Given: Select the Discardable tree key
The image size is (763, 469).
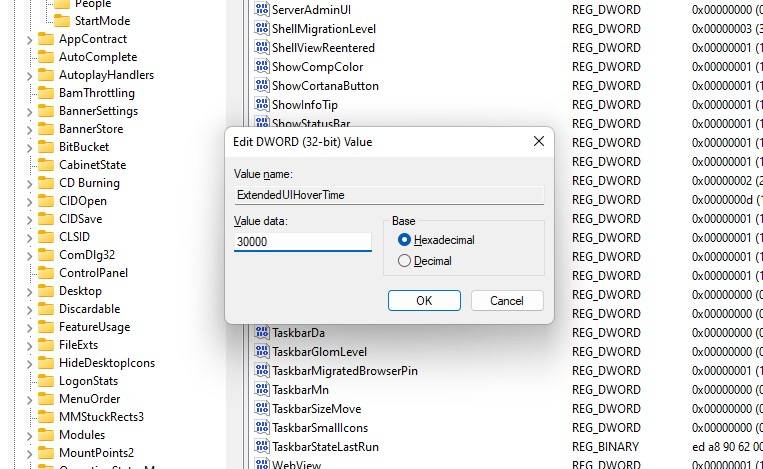Looking at the screenshot, I should (90, 309).
